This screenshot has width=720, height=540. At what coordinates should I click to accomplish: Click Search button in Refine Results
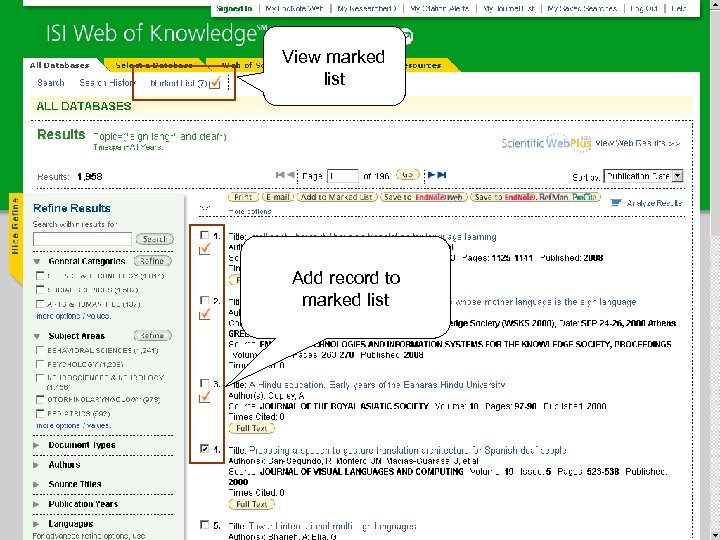(155, 239)
